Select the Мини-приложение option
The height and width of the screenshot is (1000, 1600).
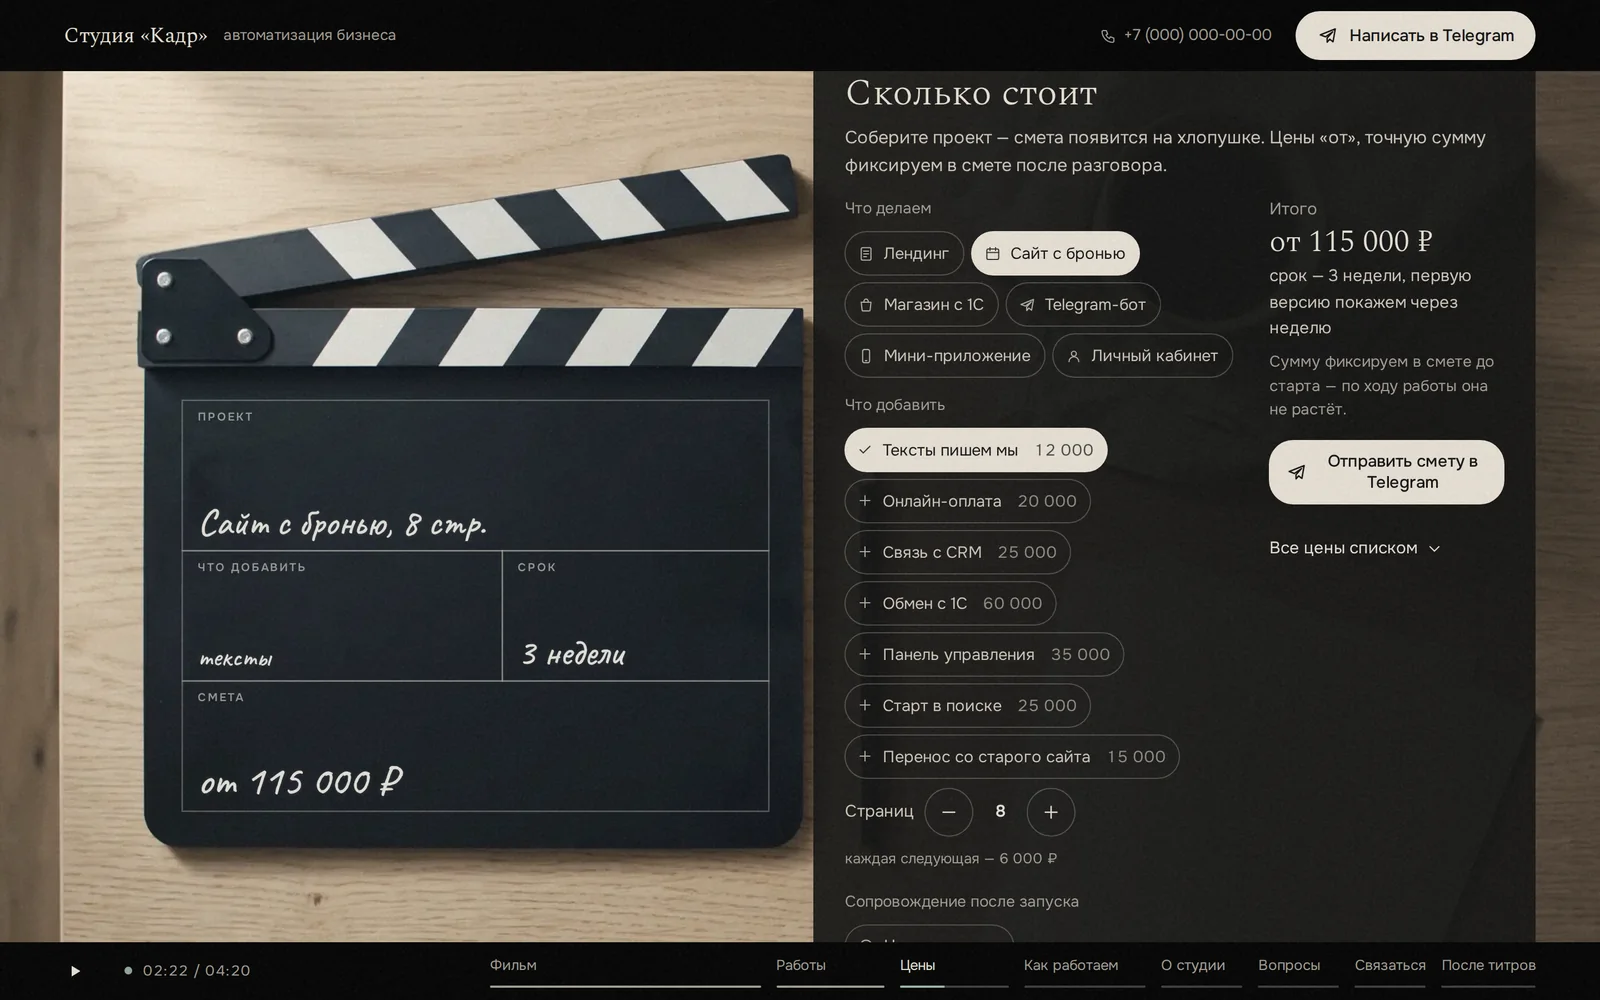[x=945, y=356]
